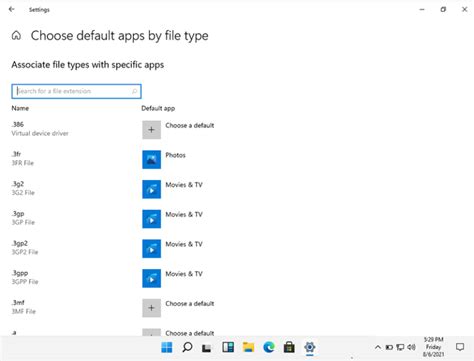Viewport: 474px width, 361px height.
Task: Select the .3mf extension name
Action: (x=18, y=302)
